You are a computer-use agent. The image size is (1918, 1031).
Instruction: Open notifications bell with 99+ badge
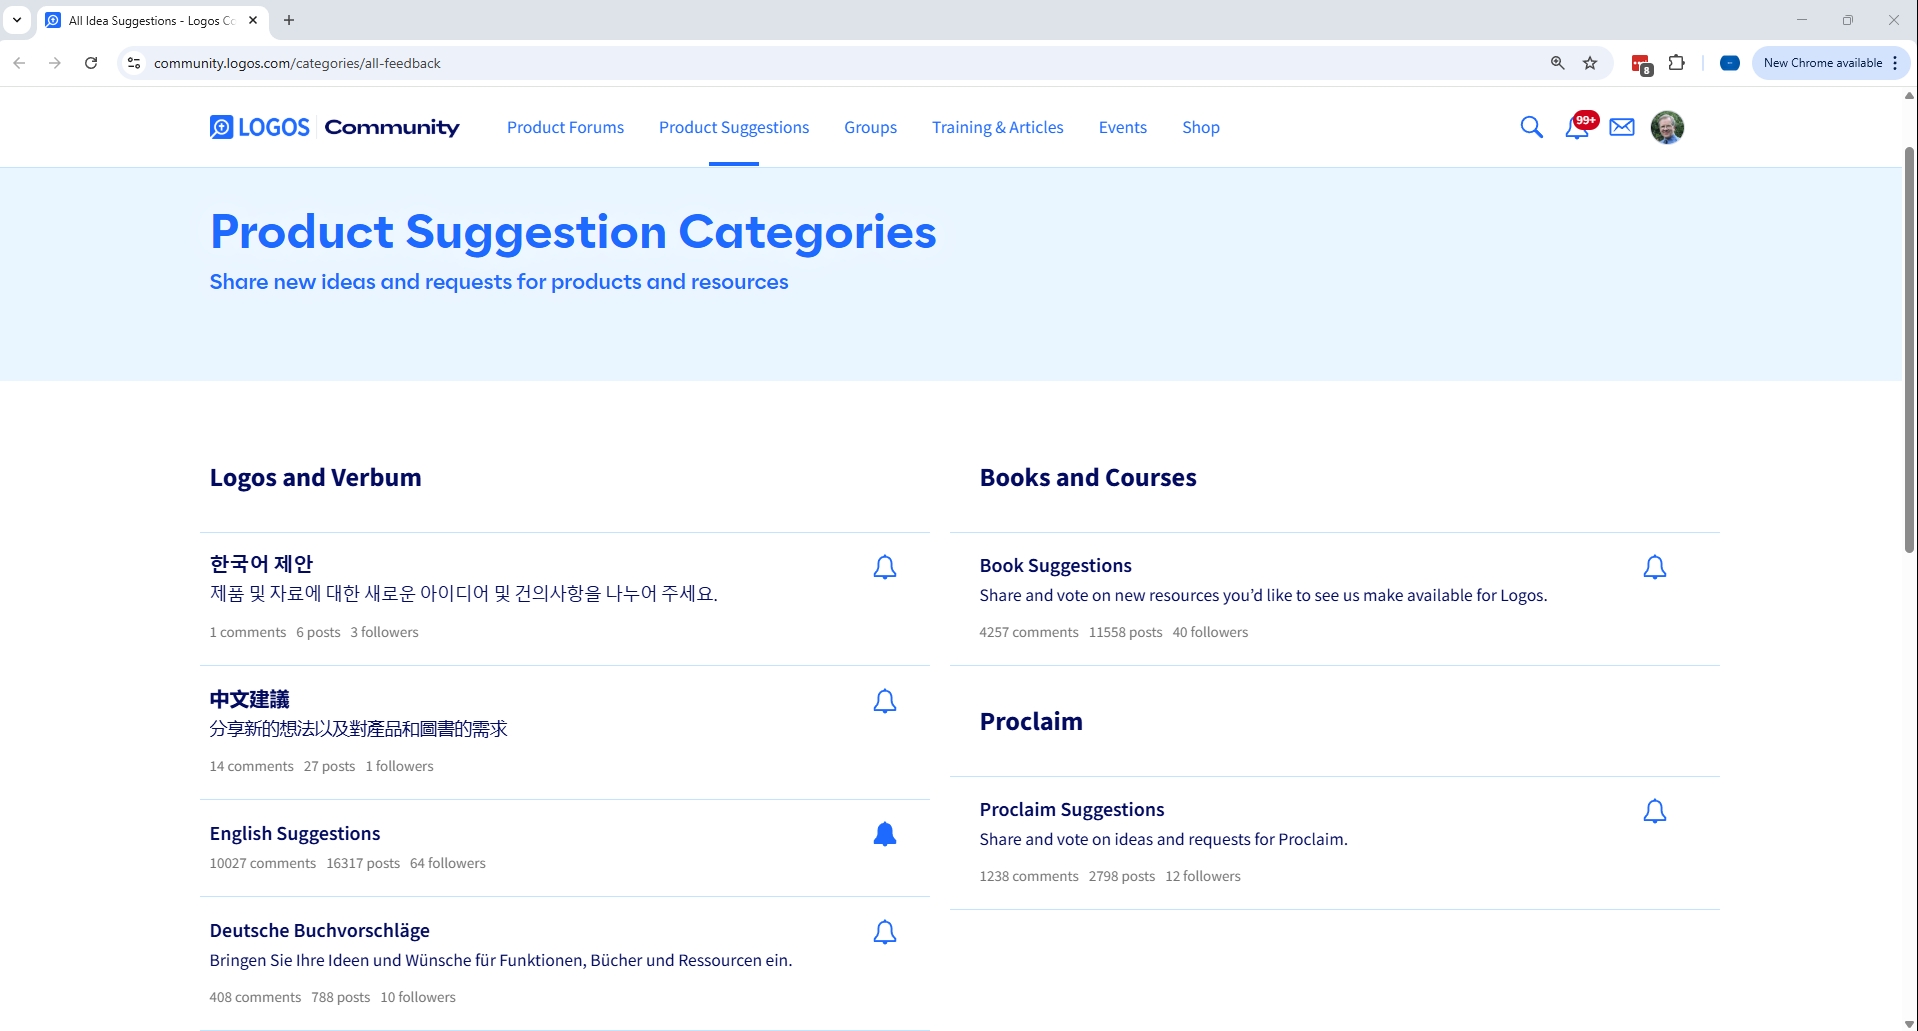coord(1579,126)
